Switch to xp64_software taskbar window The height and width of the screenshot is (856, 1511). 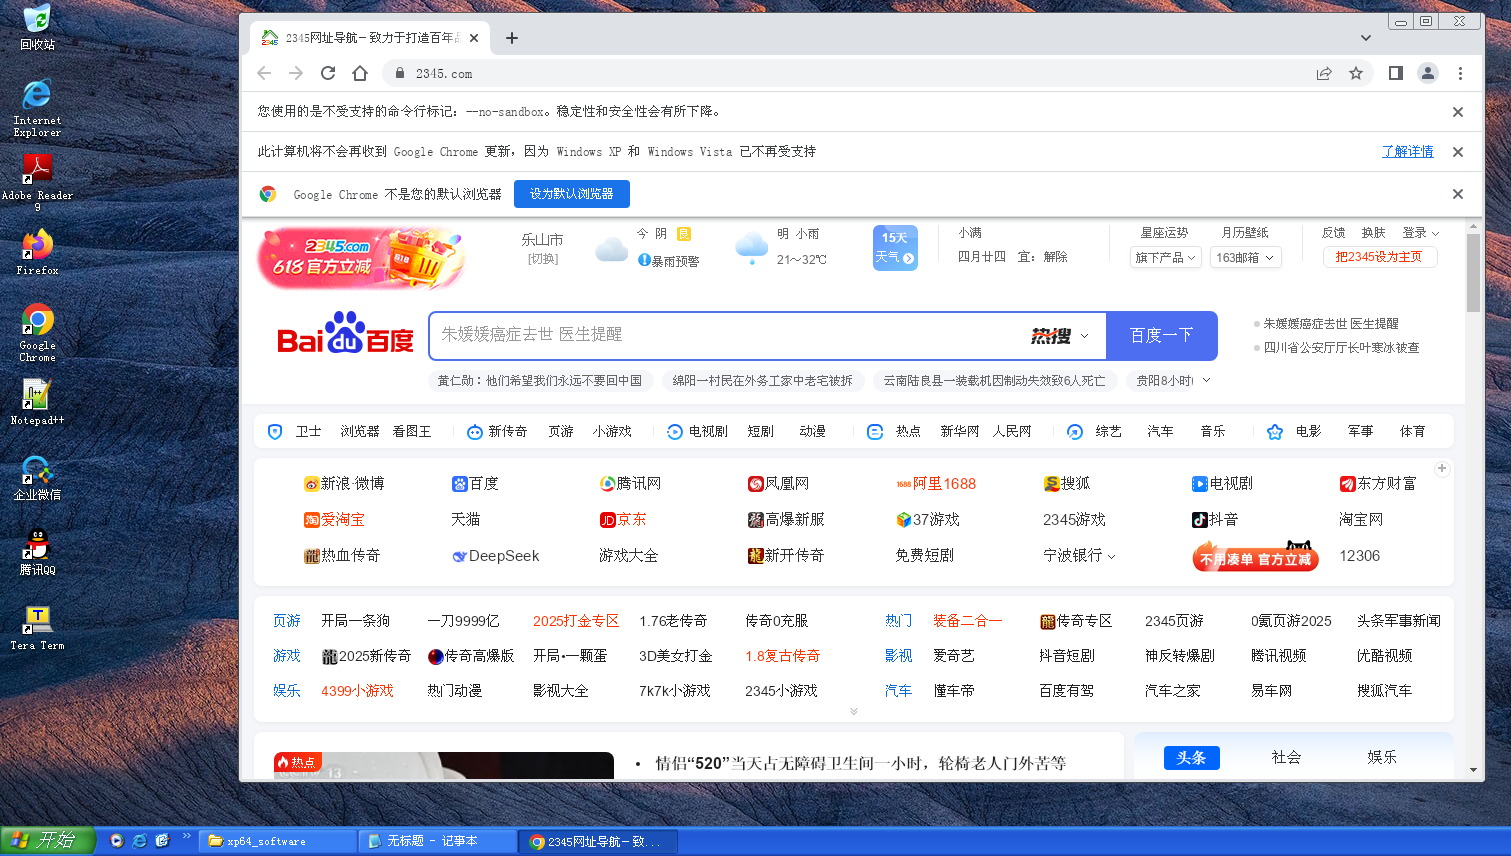click(x=277, y=841)
